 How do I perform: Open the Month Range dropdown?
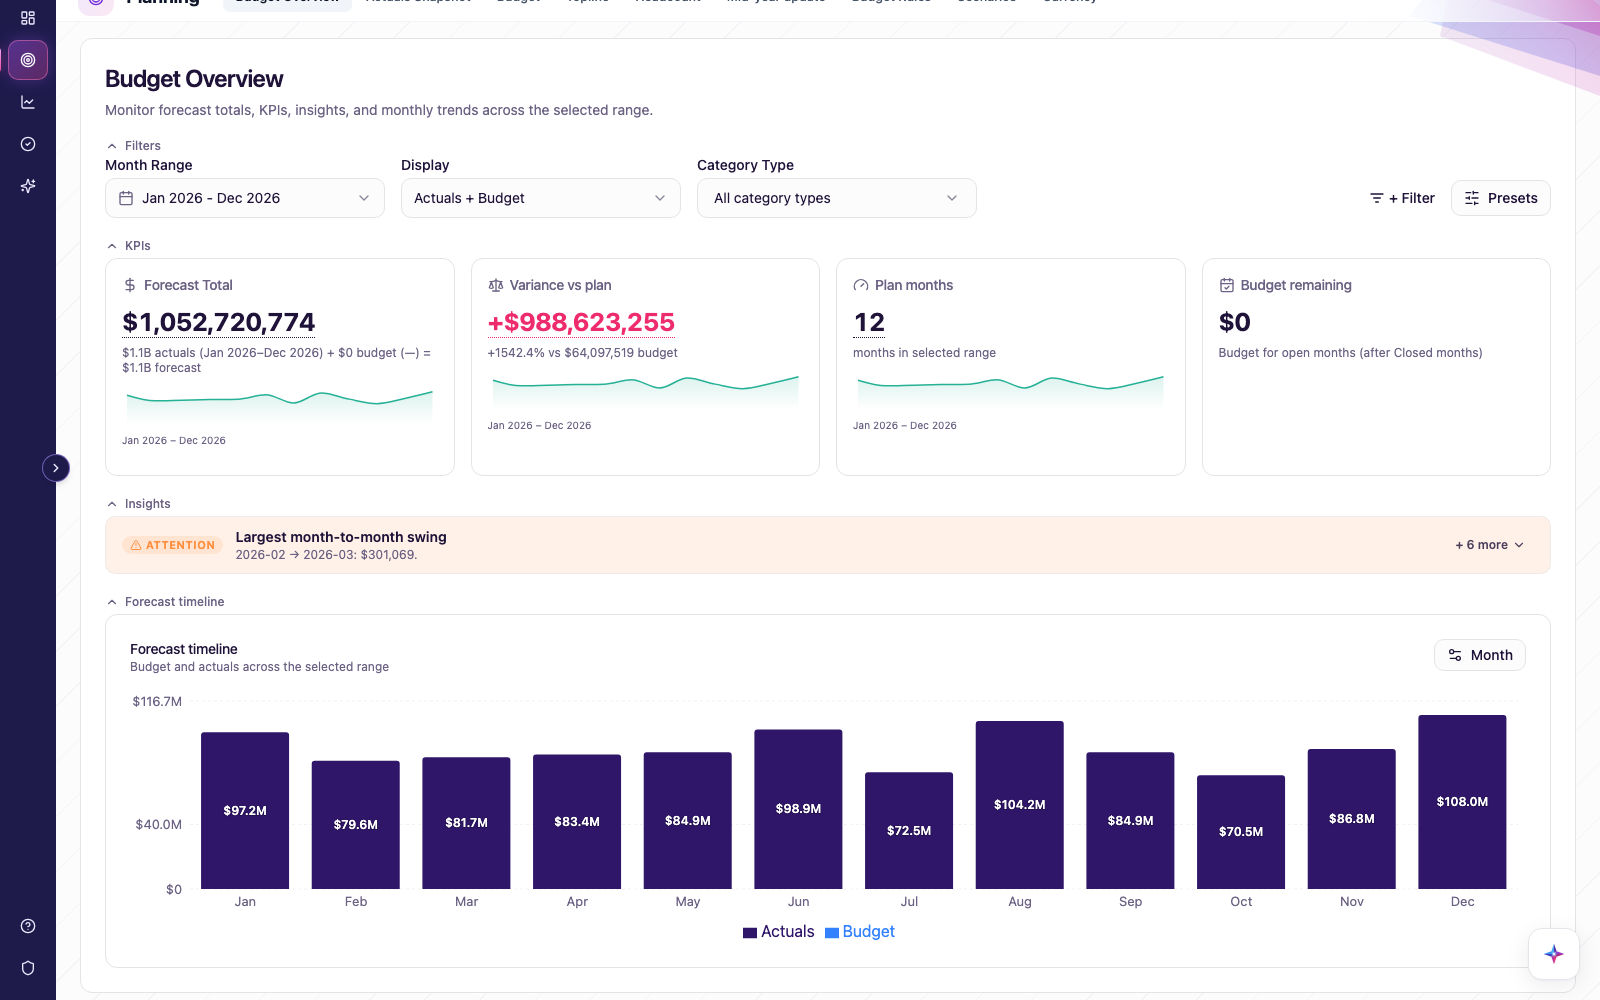(245, 198)
